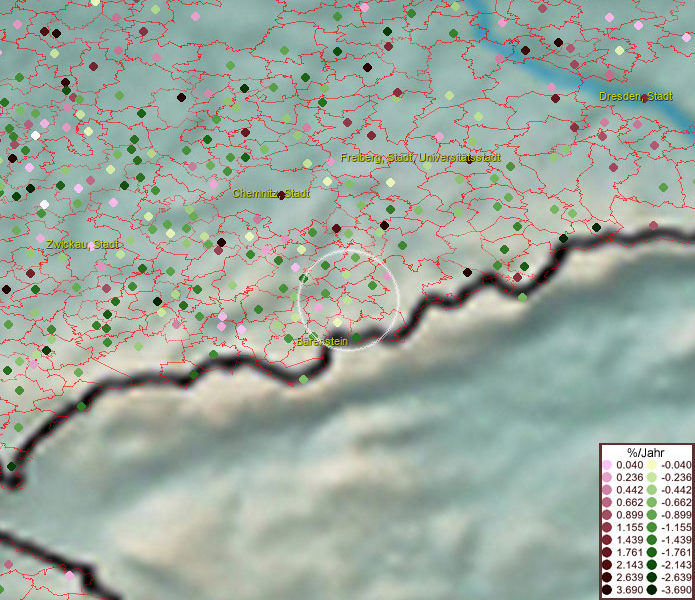Select the Chemnitz, Stadt map label
Viewport: 695px width, 600px height.
click(270, 194)
